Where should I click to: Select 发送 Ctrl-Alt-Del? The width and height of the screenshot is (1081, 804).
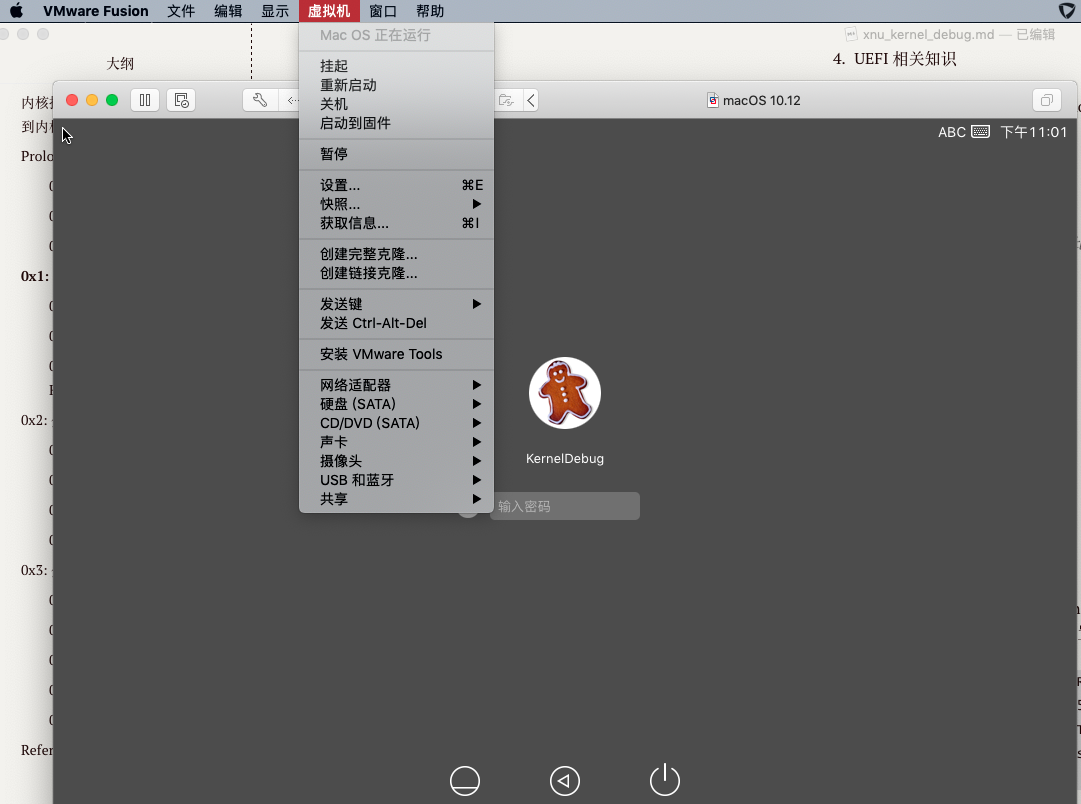tap(396, 323)
